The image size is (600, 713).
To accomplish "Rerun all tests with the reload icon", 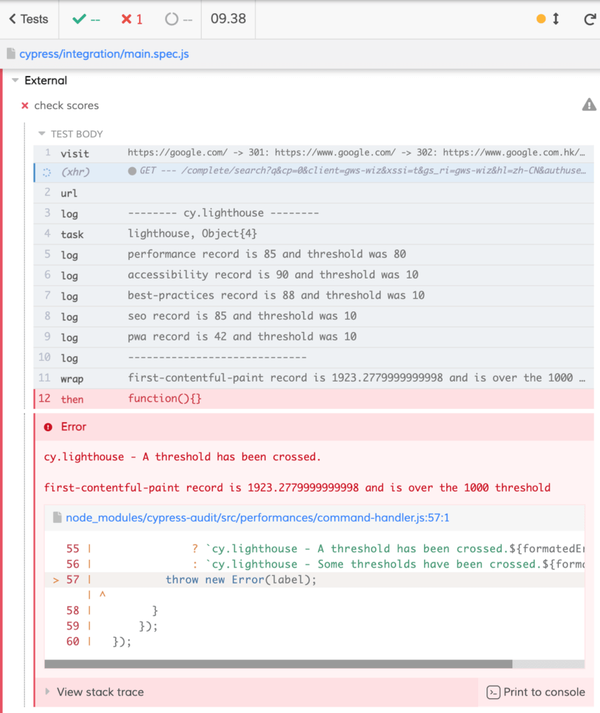I will [590, 19].
